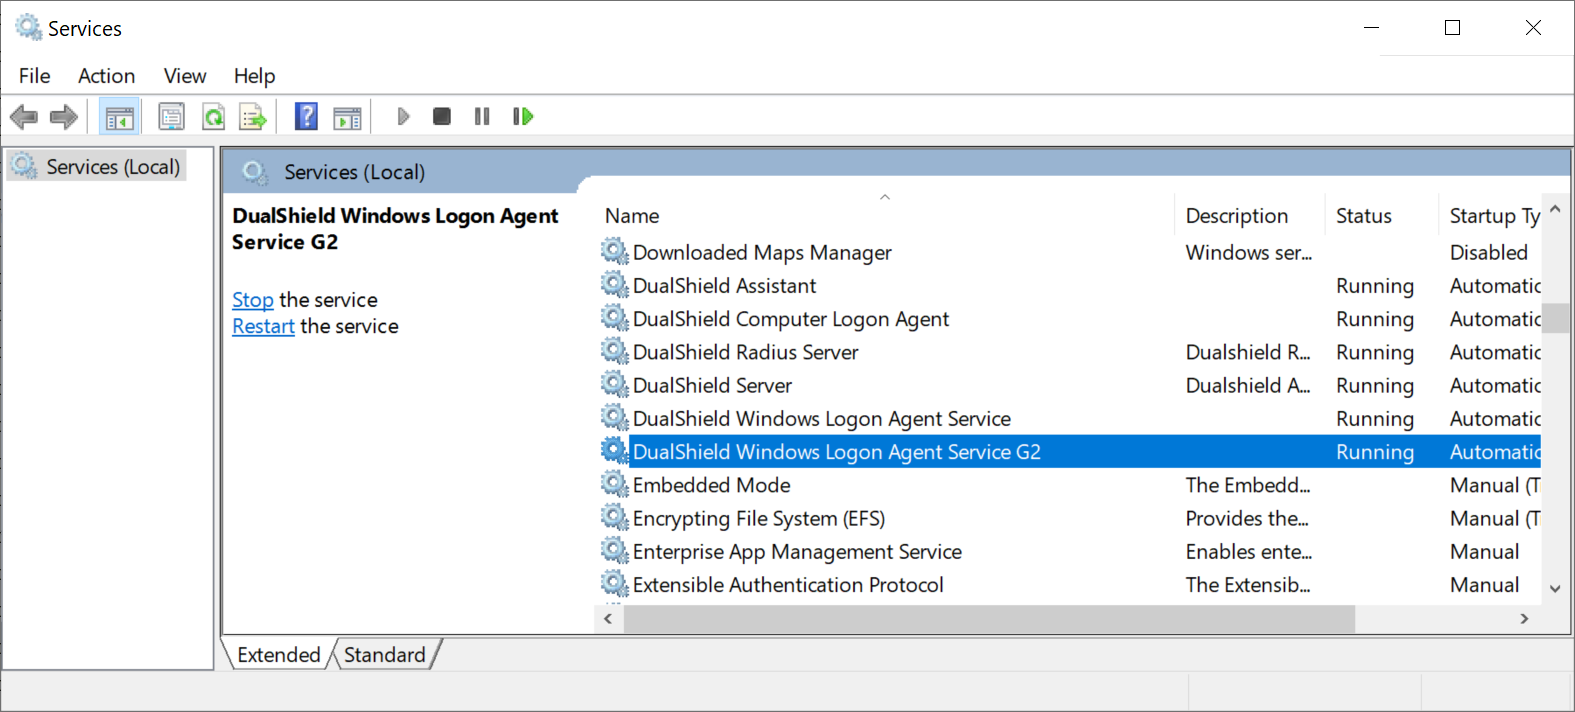Open Properties from the toolbar icon
1575x712 pixels.
click(172, 117)
